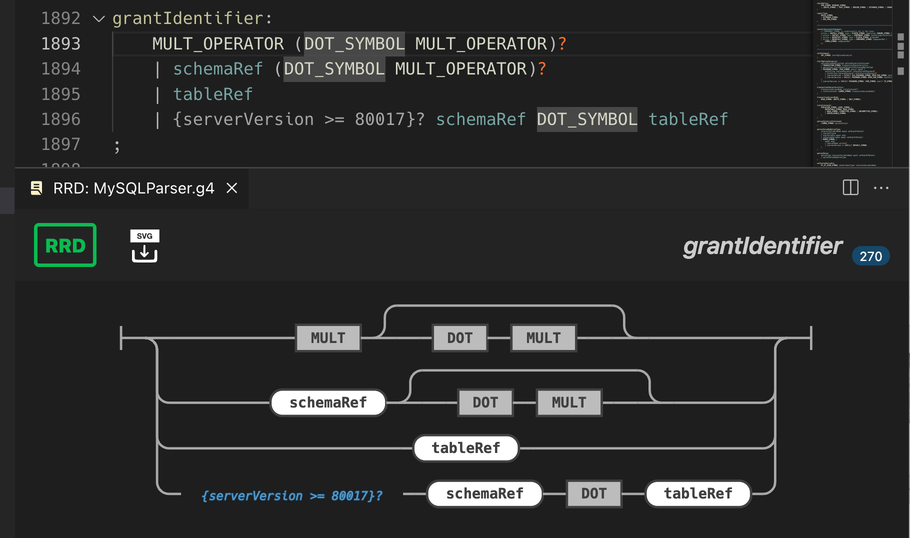Image resolution: width=910 pixels, height=538 pixels.
Task: Close the RRD: MySQLParser.g4 tab
Action: click(x=232, y=188)
